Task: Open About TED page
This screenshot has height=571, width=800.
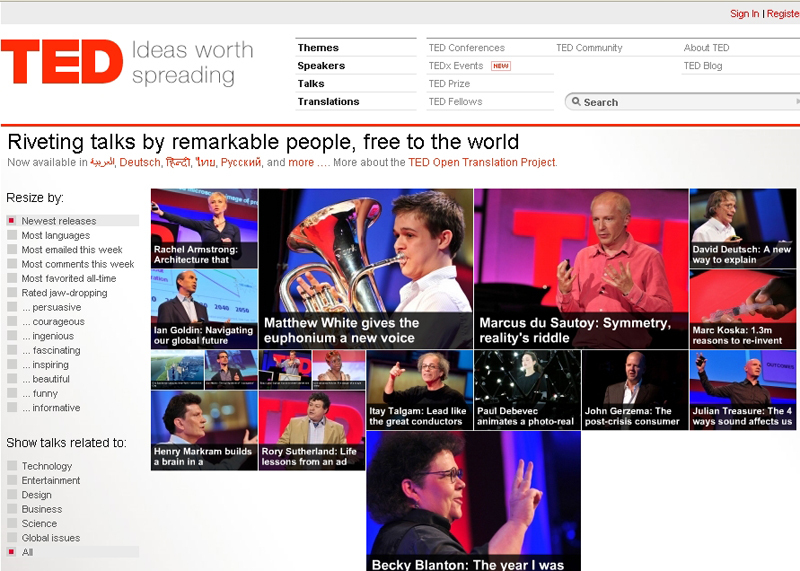Action: click(706, 47)
